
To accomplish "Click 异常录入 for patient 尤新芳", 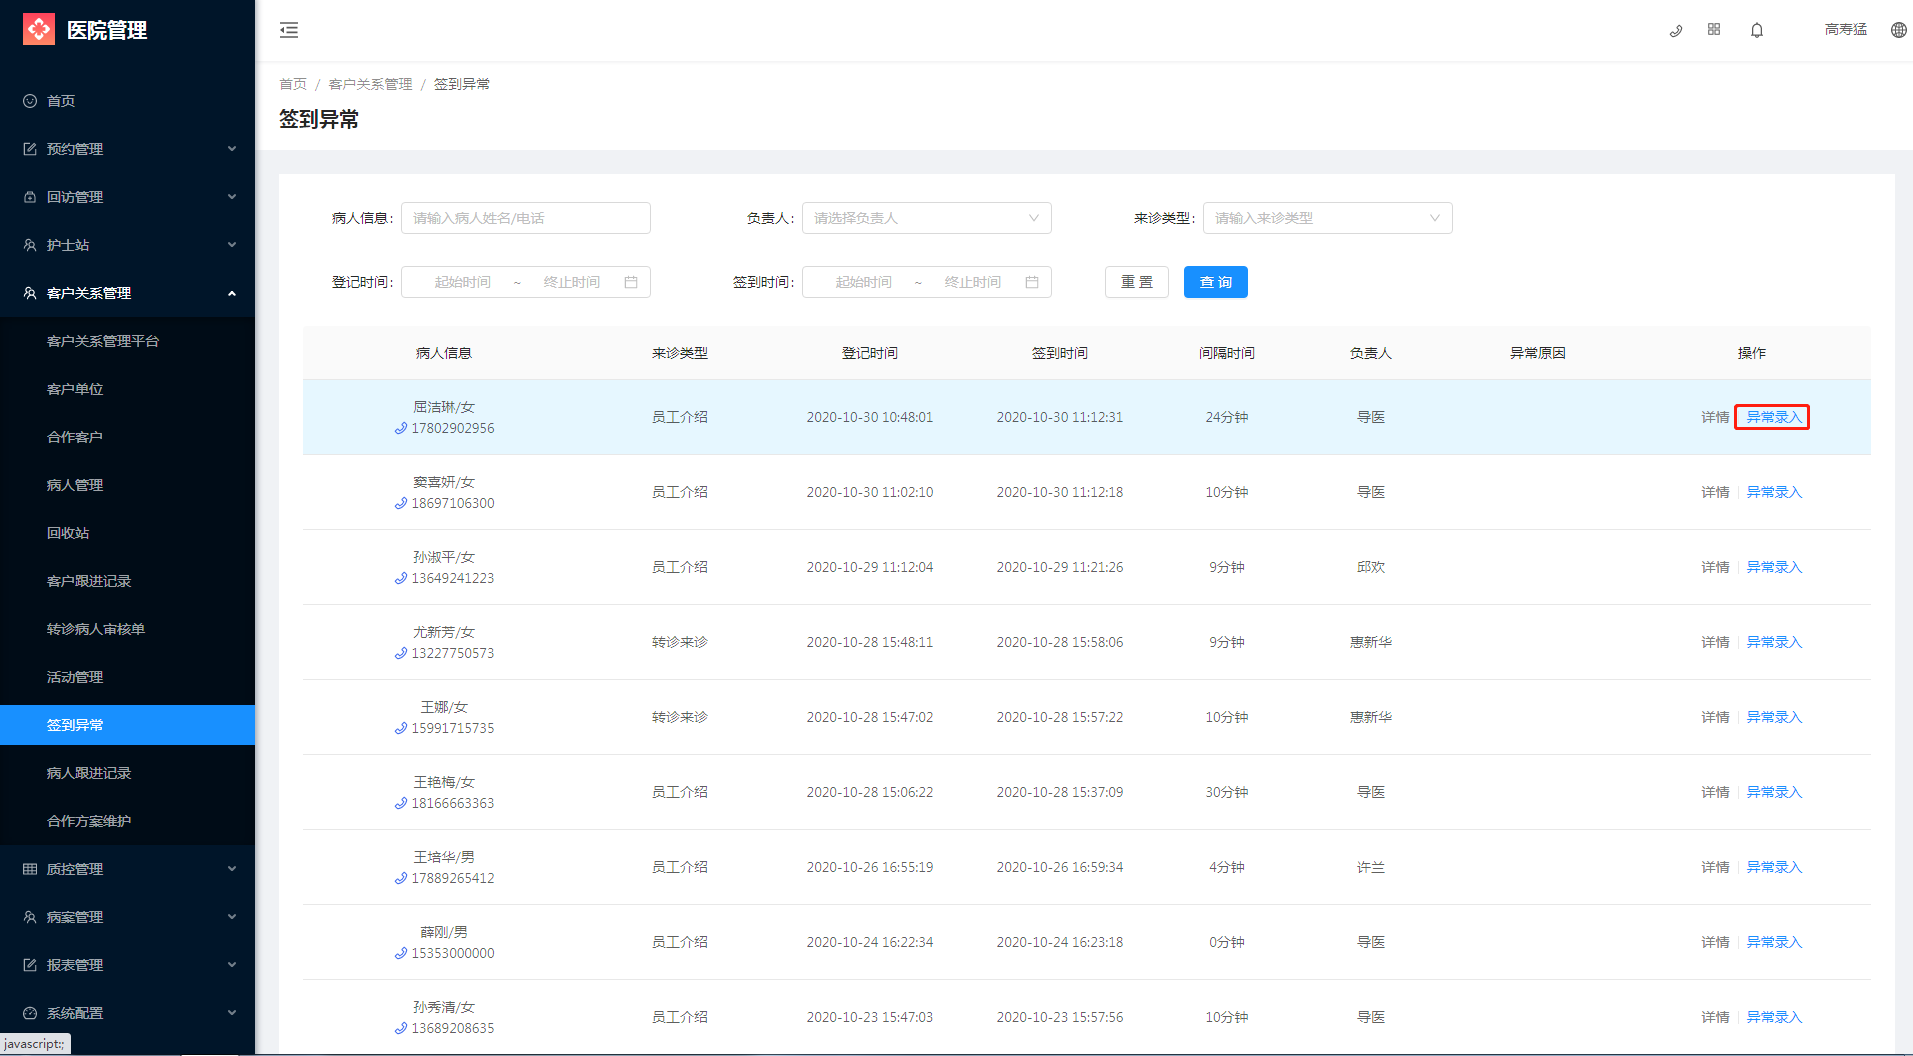I will [1773, 642].
